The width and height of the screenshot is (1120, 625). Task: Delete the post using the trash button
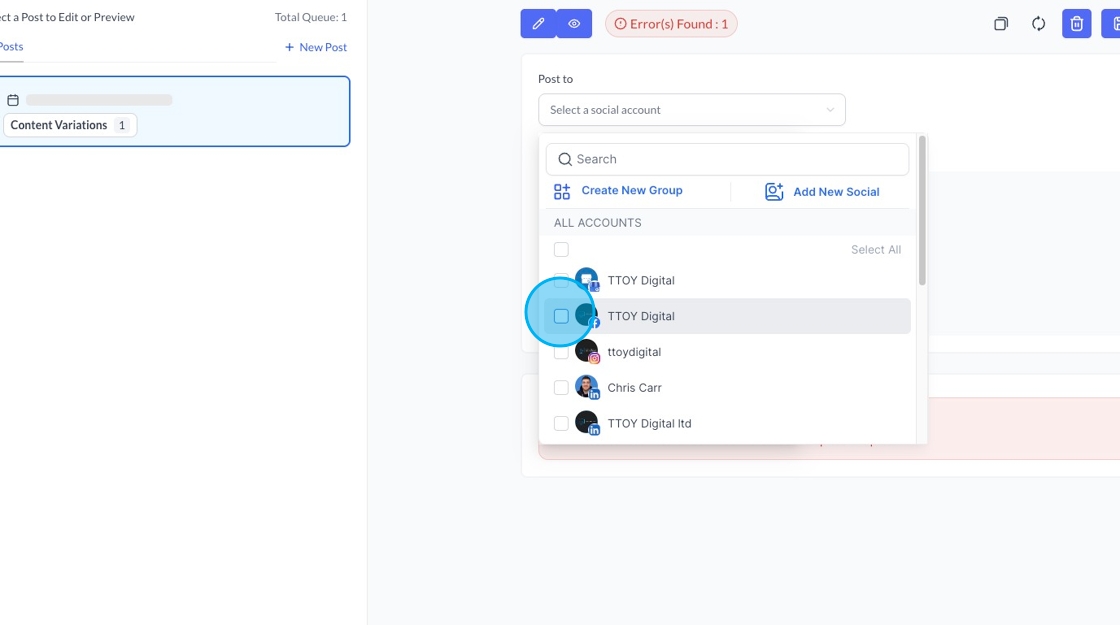pos(1076,24)
